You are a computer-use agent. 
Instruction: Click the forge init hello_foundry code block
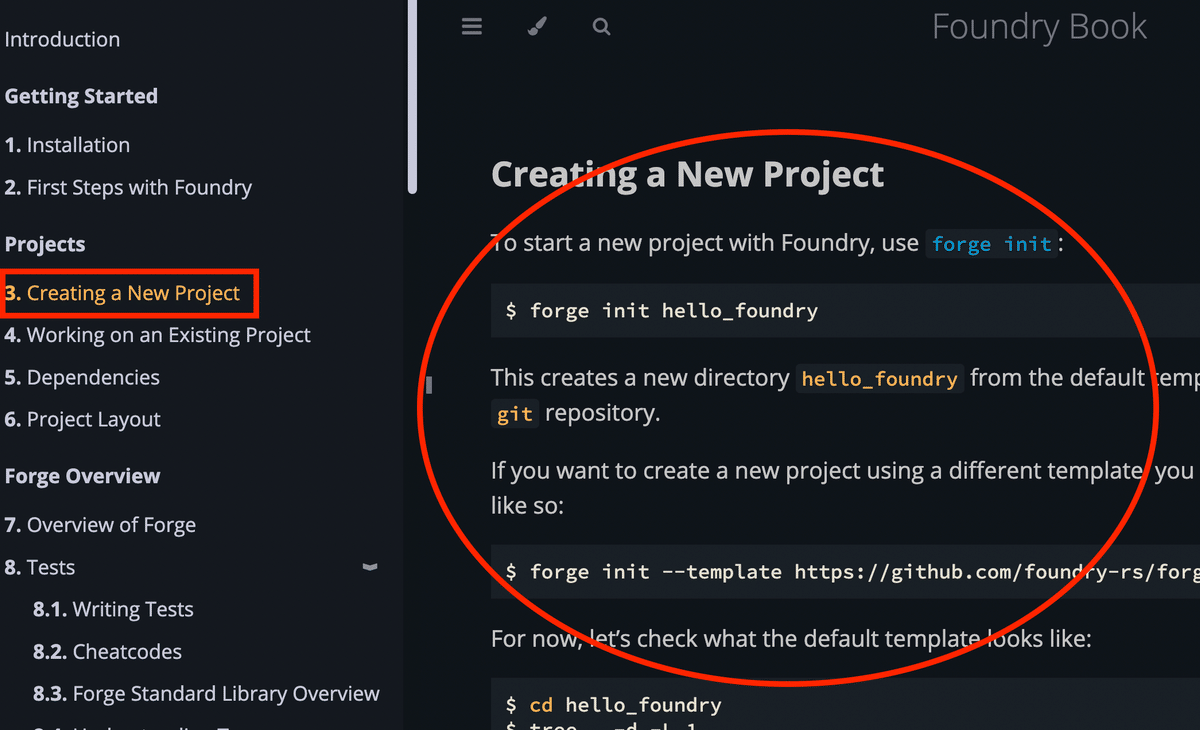tap(845, 310)
